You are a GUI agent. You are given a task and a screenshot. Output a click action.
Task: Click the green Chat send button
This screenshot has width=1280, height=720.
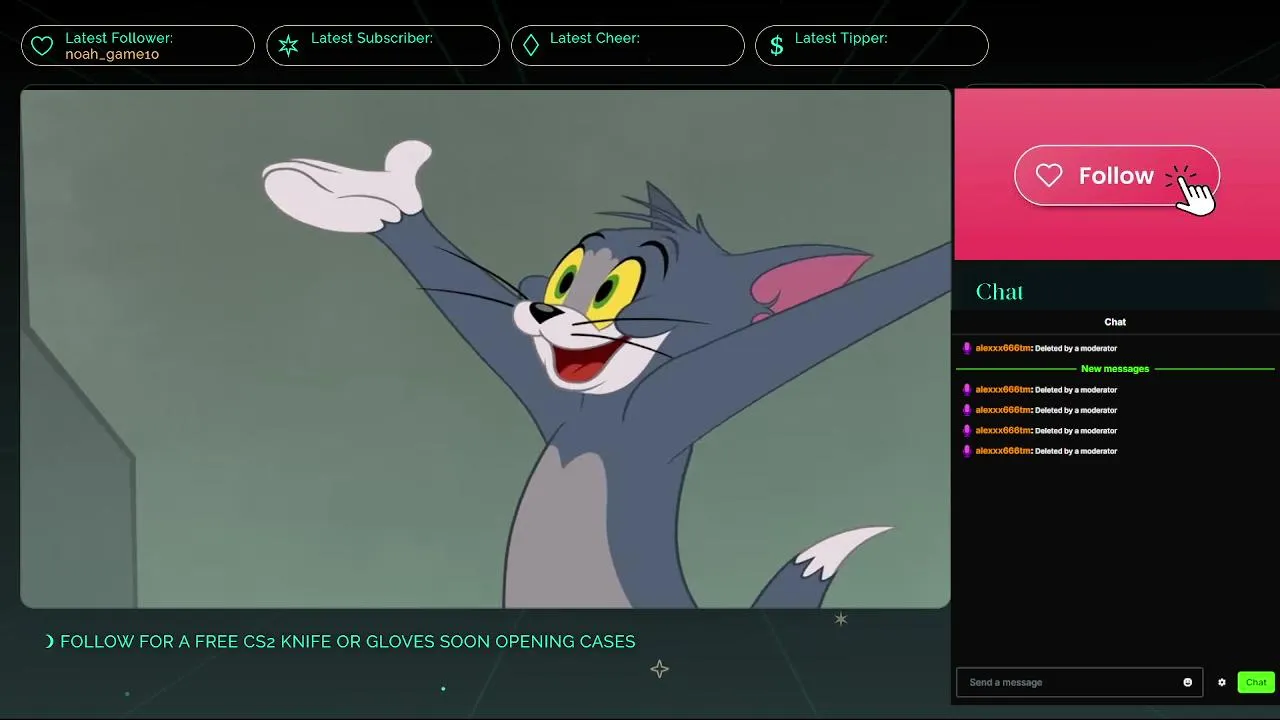(x=1256, y=682)
